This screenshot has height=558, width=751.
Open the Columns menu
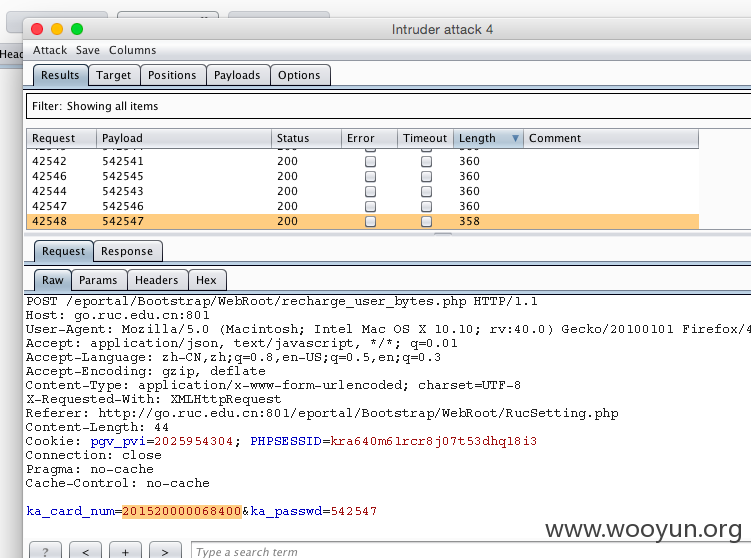pos(132,50)
